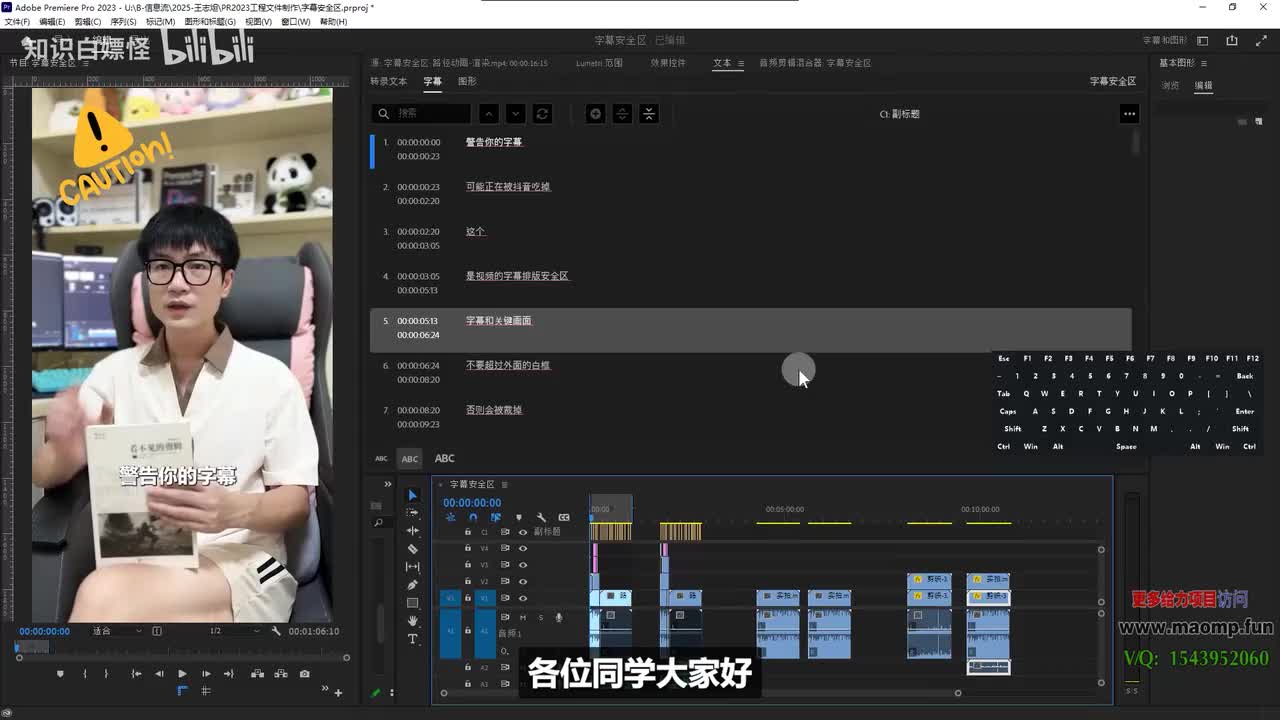The width and height of the screenshot is (1280, 720).
Task: Add marker in the timeline header
Action: 519,517
